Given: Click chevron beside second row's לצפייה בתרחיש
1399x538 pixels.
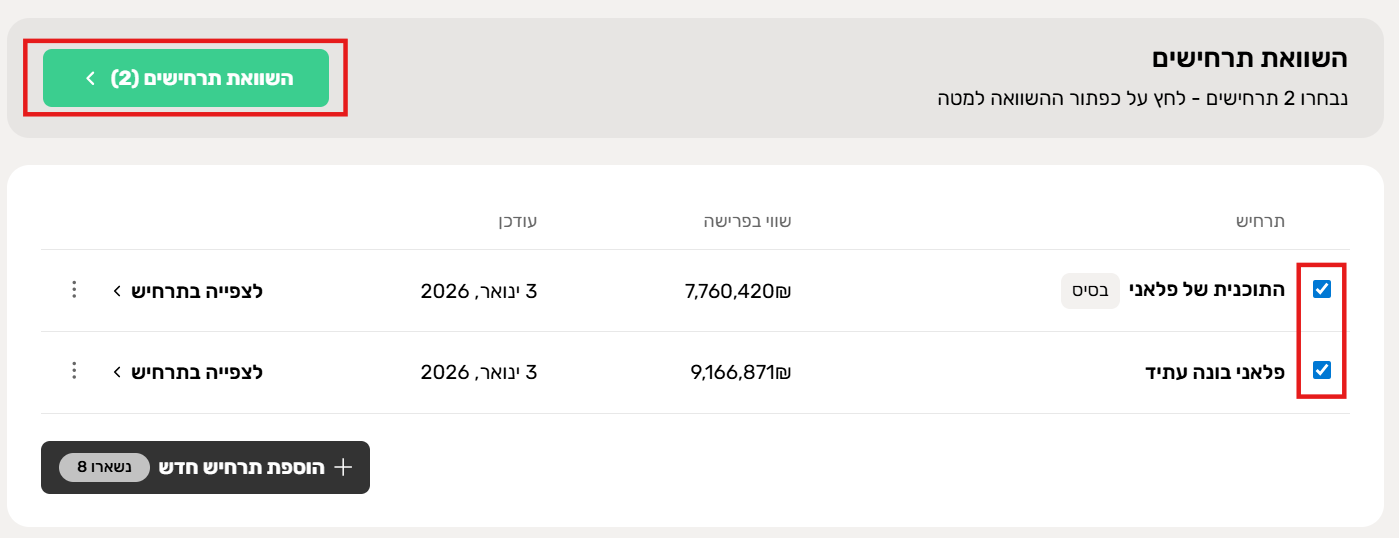Looking at the screenshot, I should (117, 372).
